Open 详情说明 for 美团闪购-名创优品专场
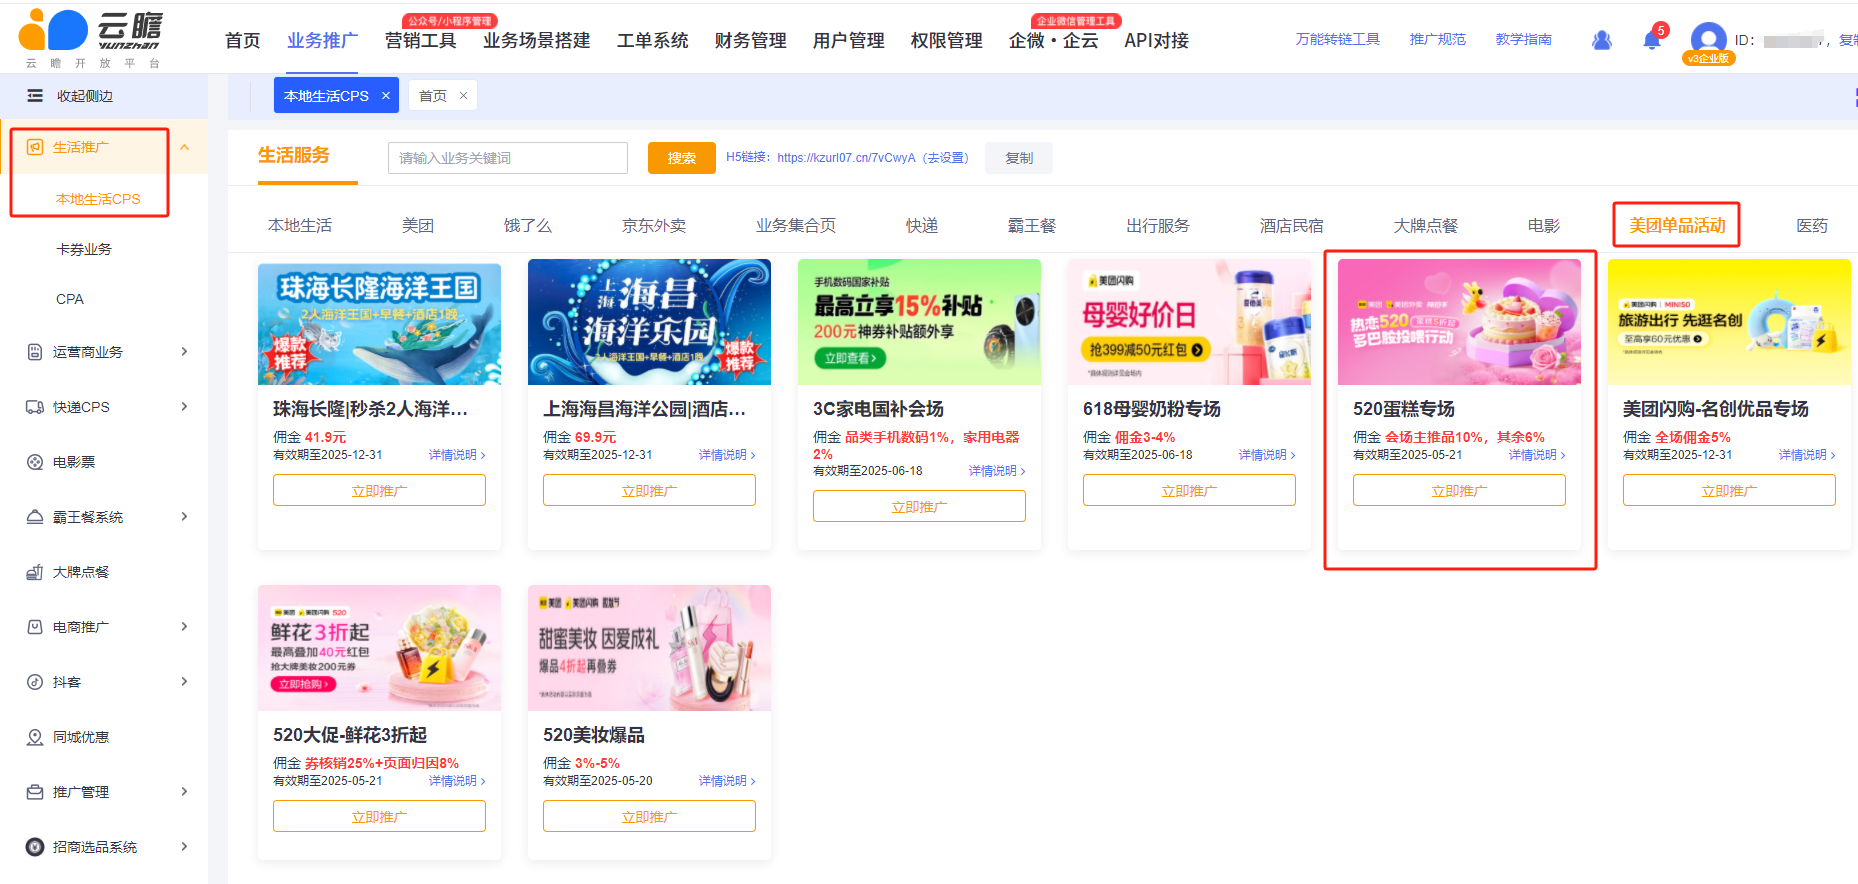This screenshot has height=884, width=1858. 1807,455
